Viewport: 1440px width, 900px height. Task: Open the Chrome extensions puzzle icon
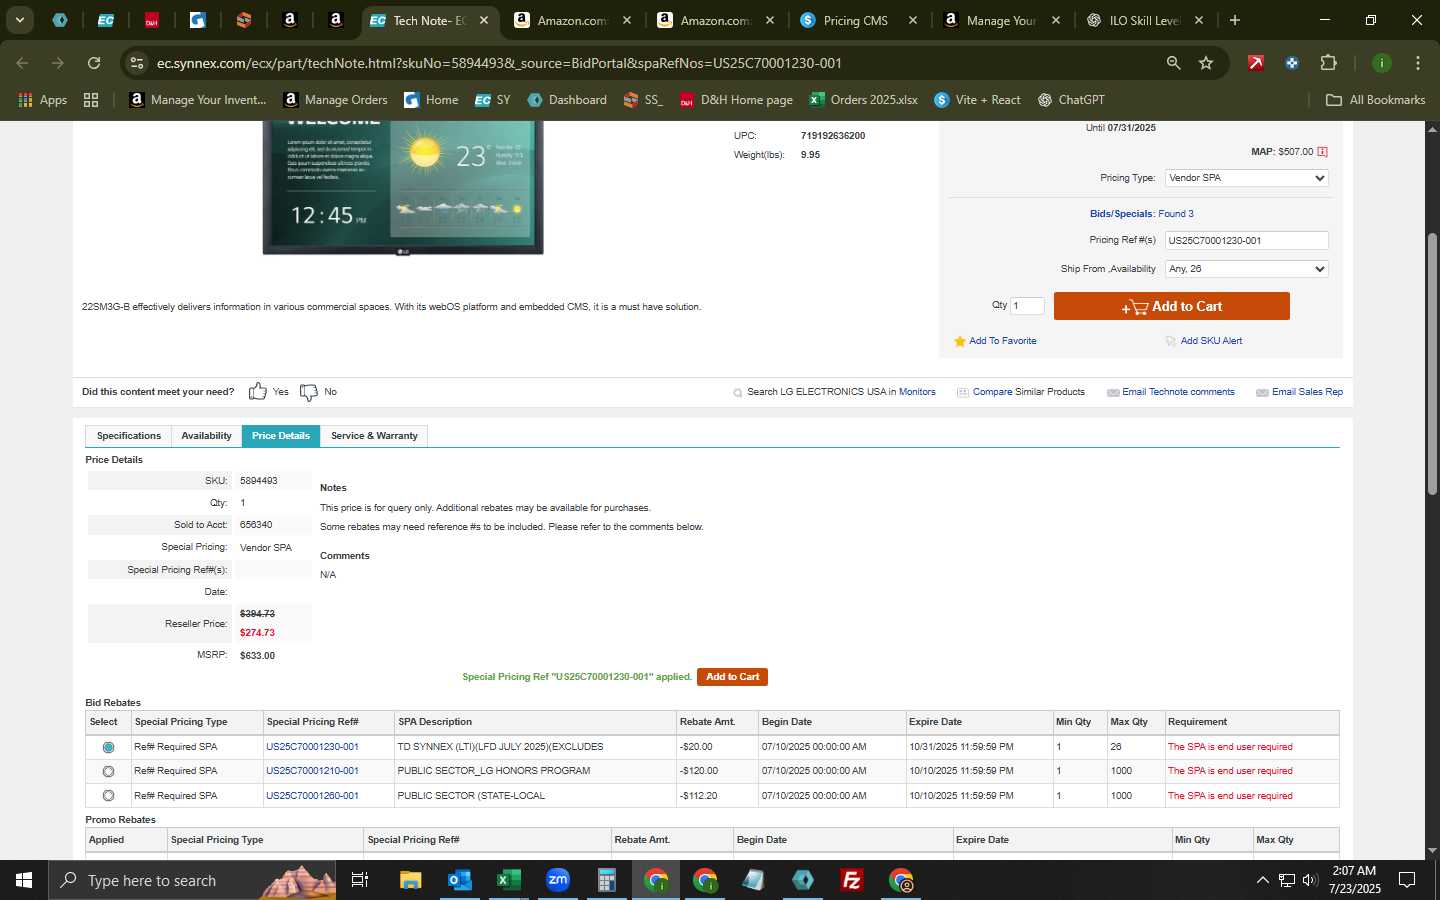point(1328,63)
